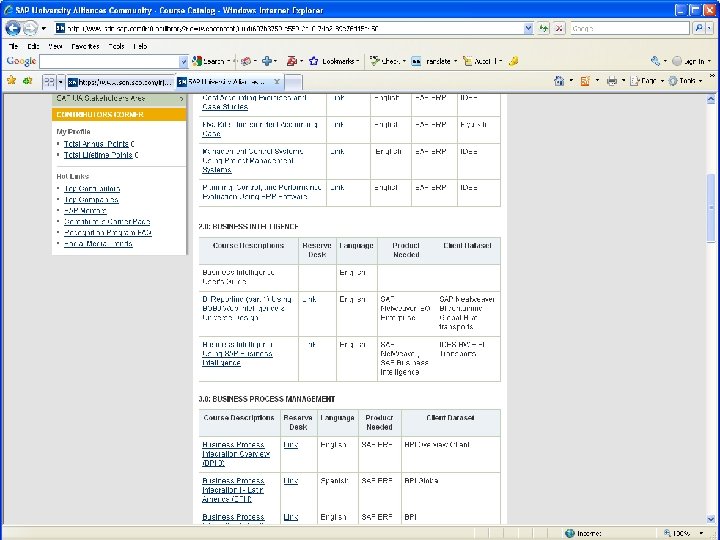Open the Business Process Integration Overview course link

(x=236, y=454)
